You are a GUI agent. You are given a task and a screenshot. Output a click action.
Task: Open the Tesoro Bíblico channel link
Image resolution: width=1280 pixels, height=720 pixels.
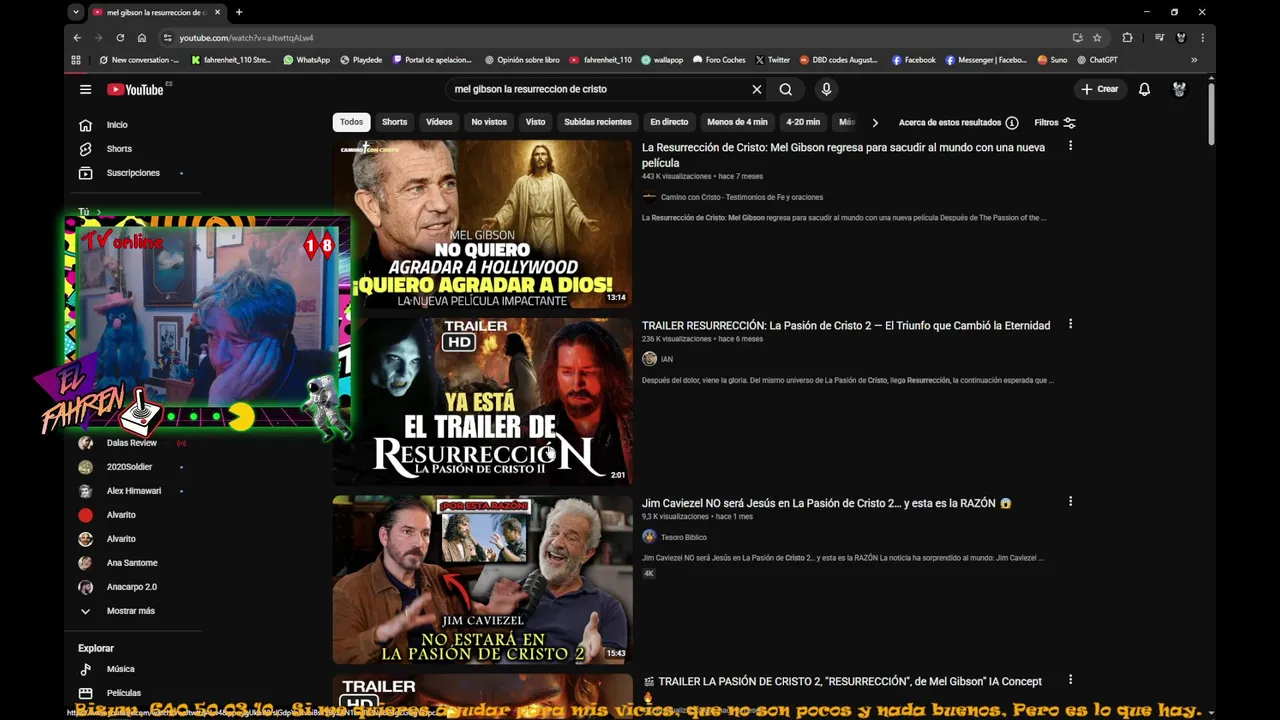pos(684,537)
